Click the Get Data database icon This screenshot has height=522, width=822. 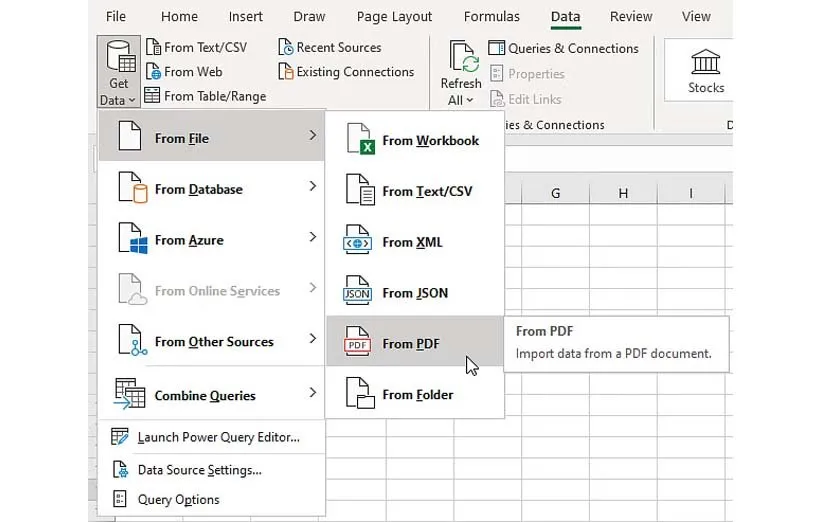pyautogui.click(x=119, y=56)
